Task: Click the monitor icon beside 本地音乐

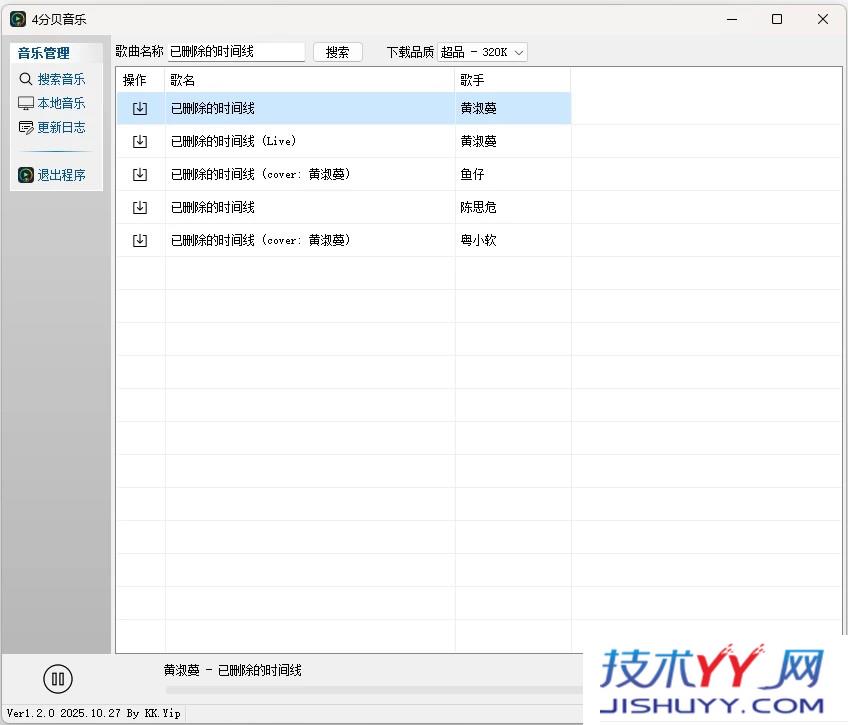Action: [25, 103]
